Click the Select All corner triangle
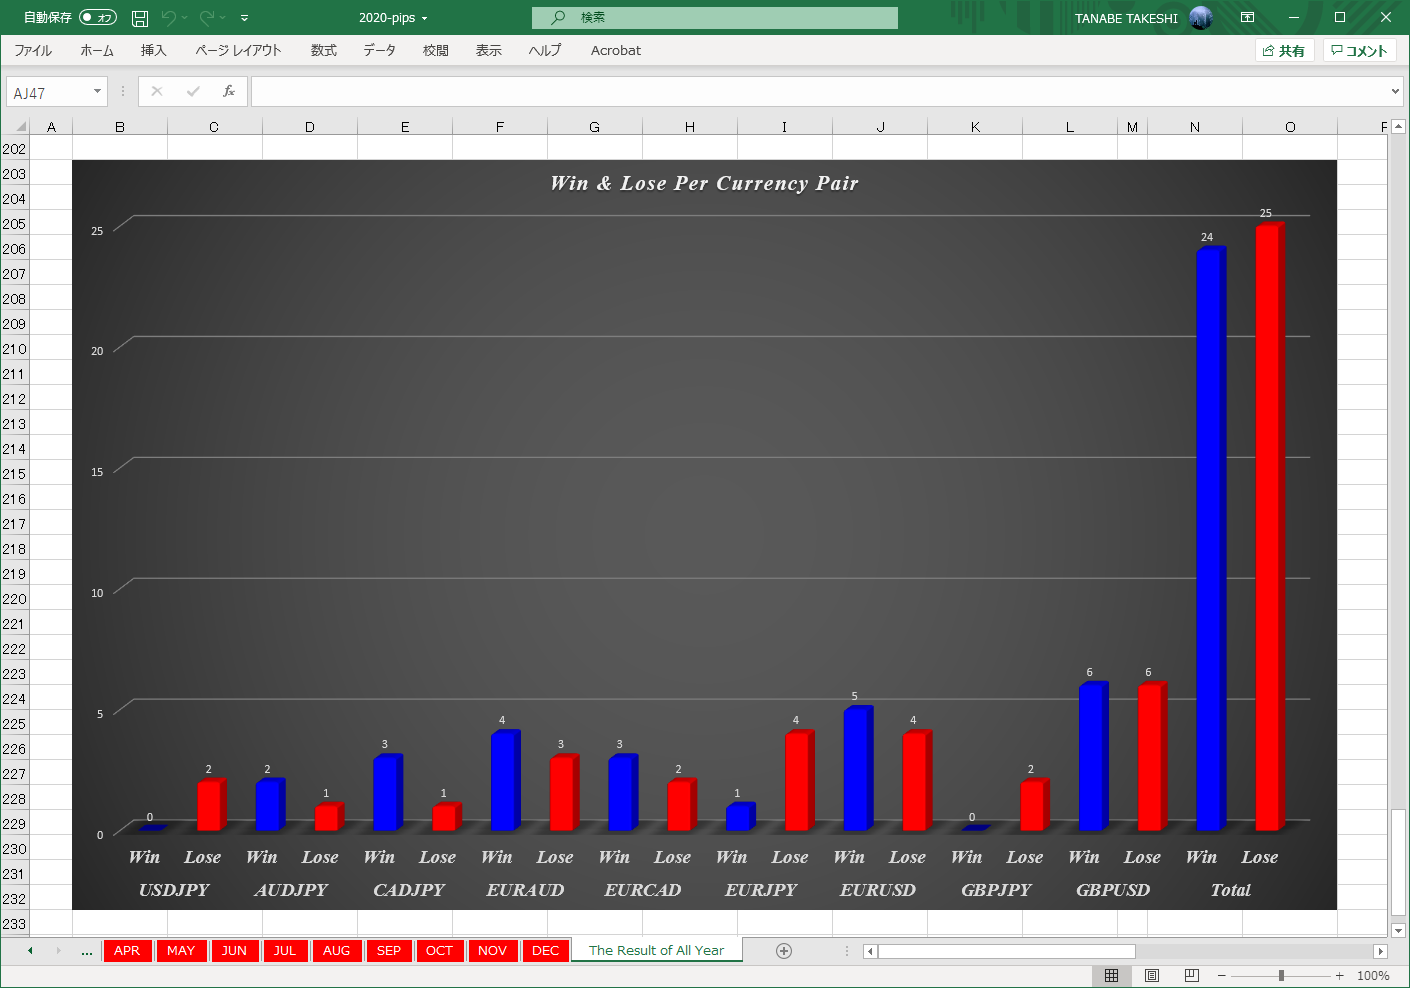Viewport: 1410px width, 988px height. (20, 127)
